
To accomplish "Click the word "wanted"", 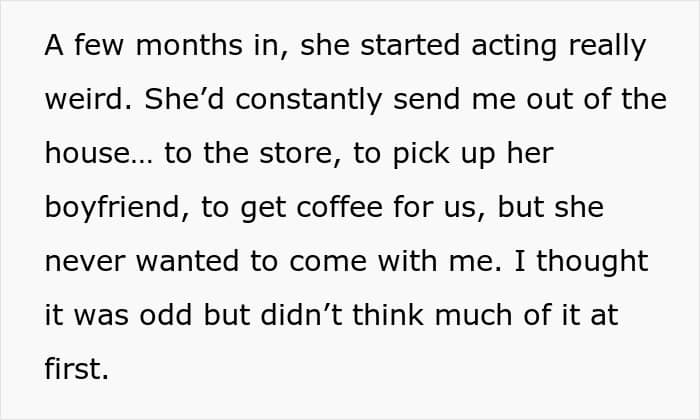I will 188,261.
